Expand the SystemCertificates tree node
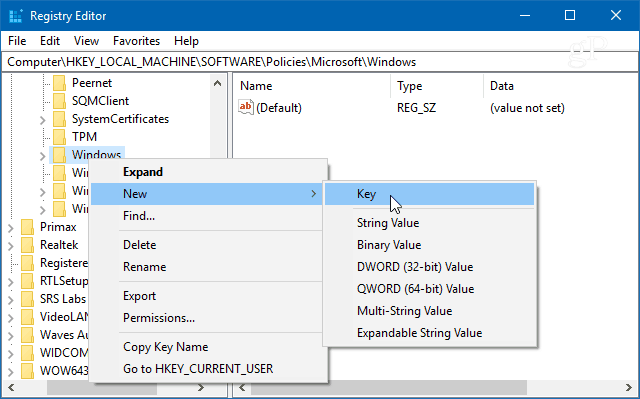 (x=42, y=120)
